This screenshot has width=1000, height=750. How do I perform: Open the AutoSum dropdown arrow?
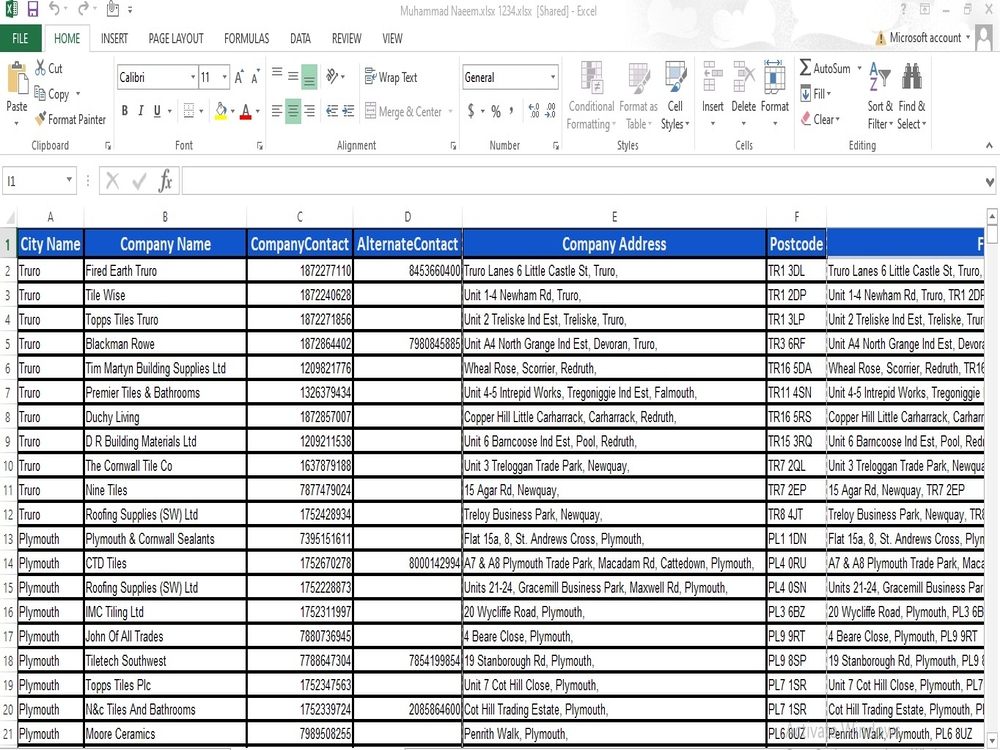coord(859,68)
